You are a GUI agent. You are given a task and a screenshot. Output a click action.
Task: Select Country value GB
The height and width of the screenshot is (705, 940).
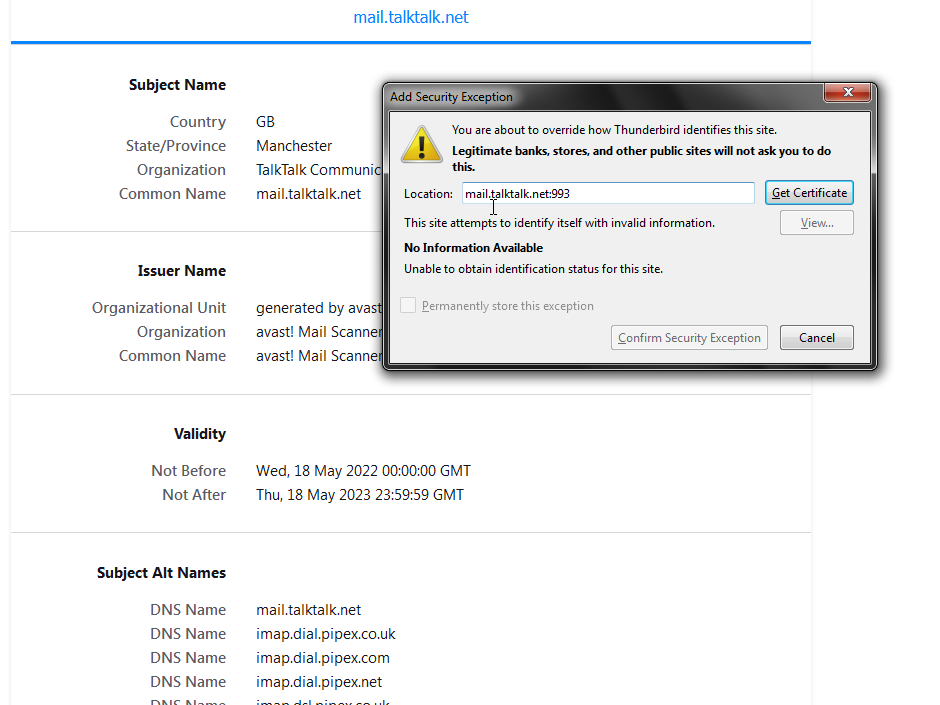pos(265,122)
